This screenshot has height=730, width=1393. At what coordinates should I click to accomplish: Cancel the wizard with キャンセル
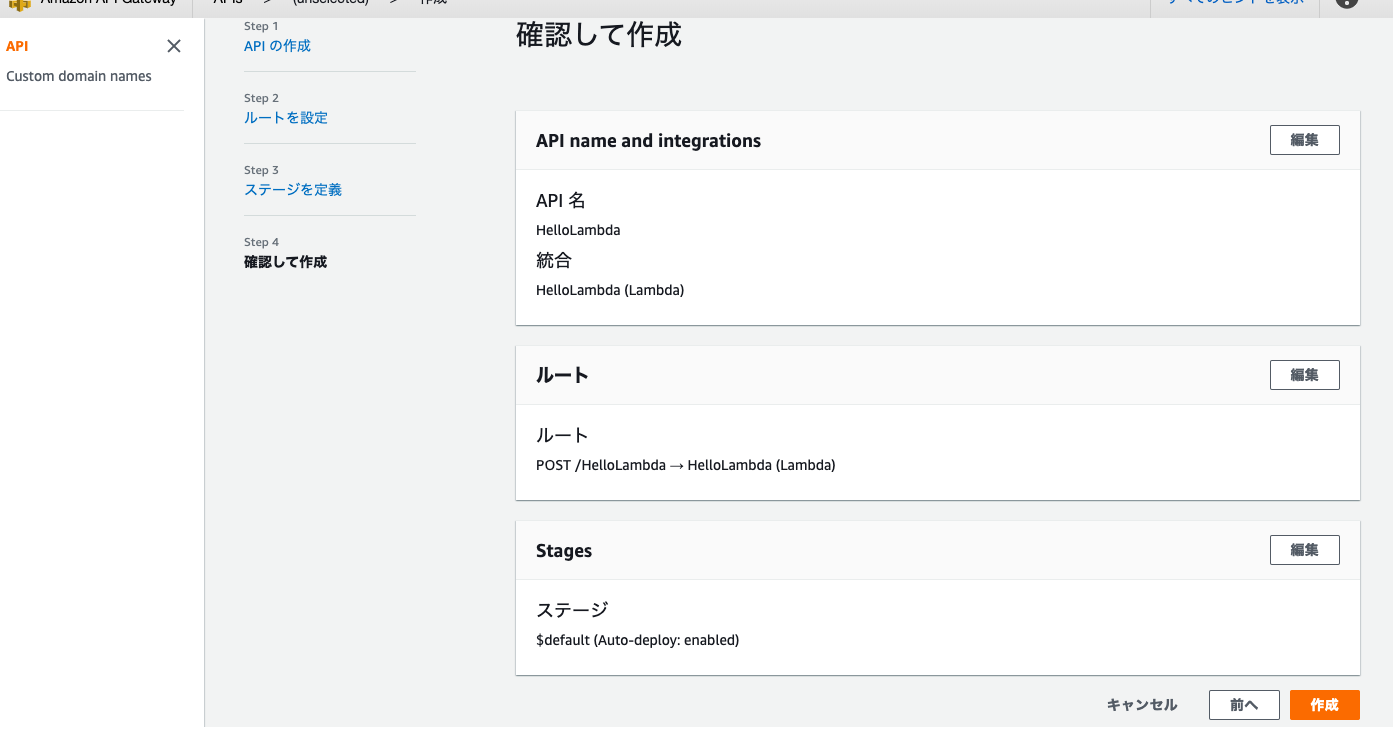[1141, 704]
